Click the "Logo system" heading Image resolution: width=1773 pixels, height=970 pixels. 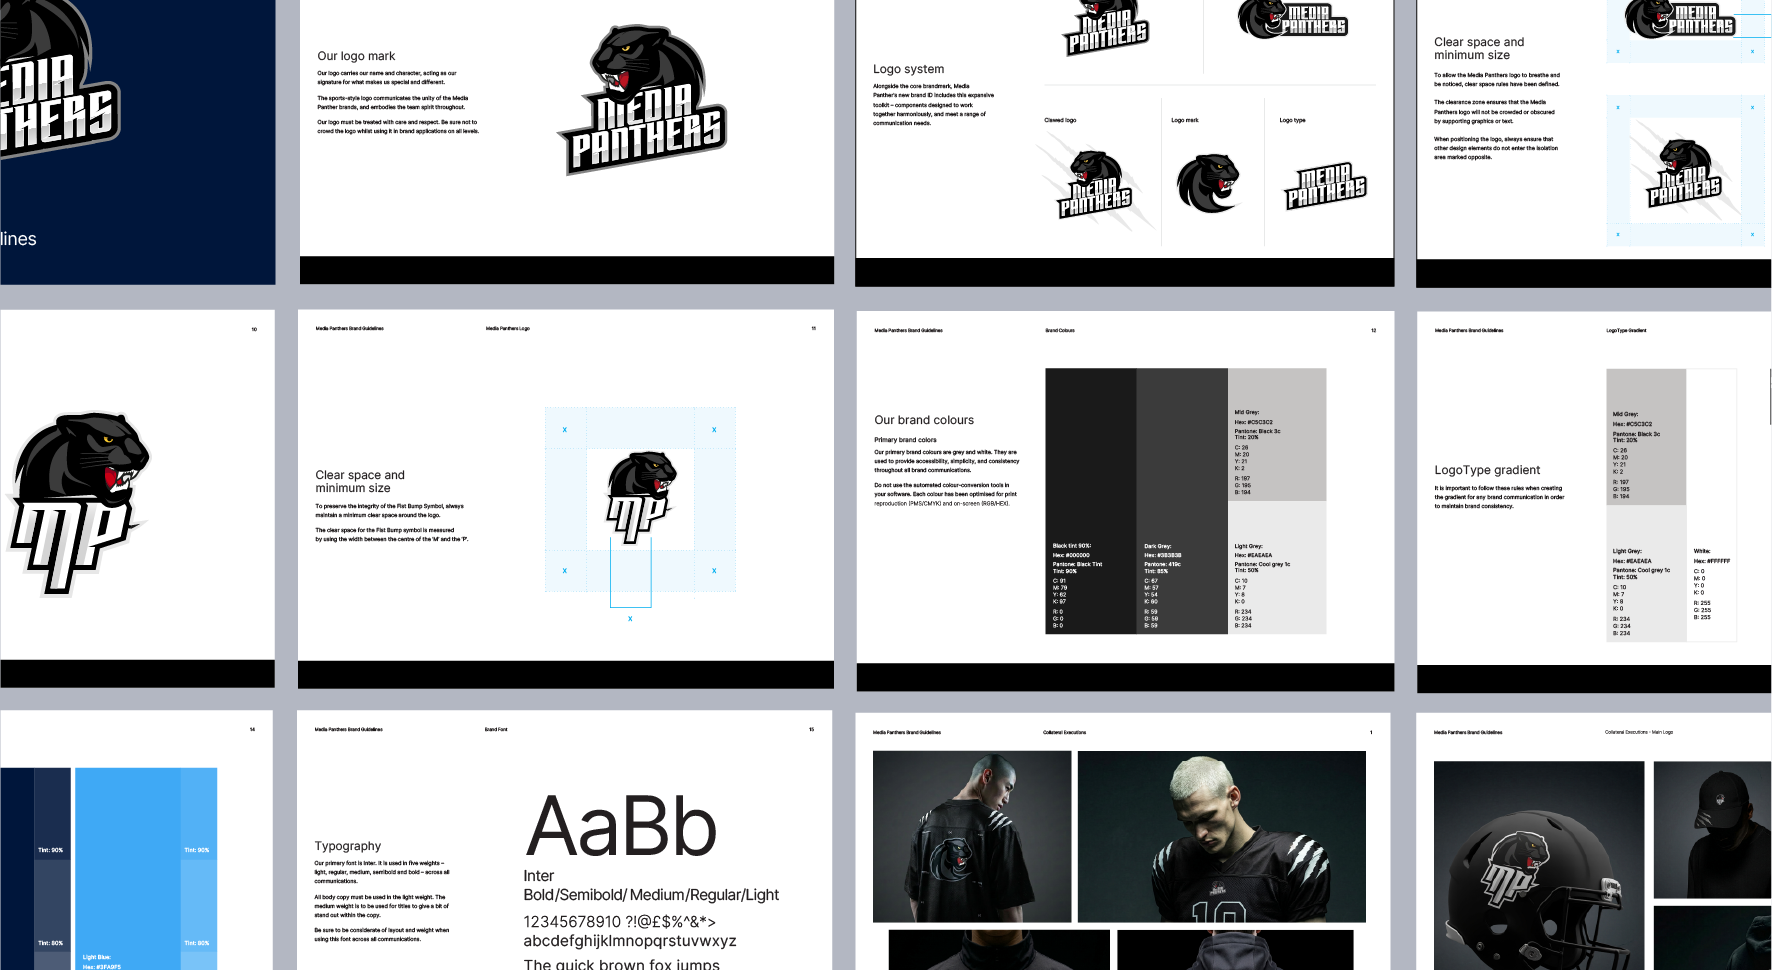coord(908,69)
